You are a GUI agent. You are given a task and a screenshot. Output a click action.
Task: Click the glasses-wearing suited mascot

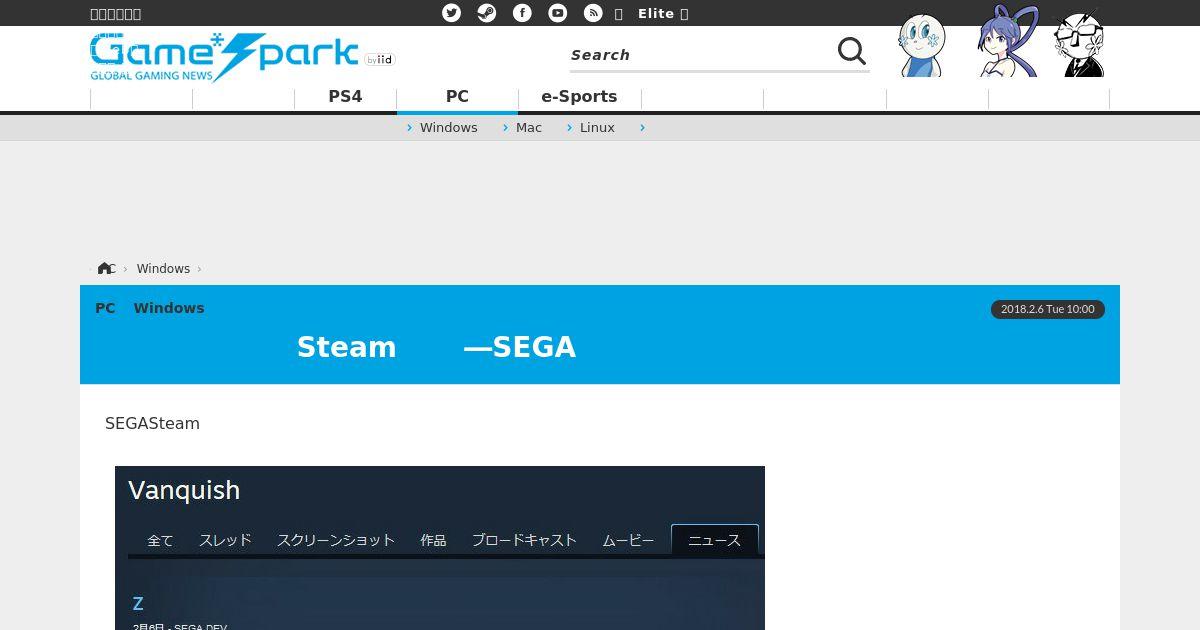1080,45
